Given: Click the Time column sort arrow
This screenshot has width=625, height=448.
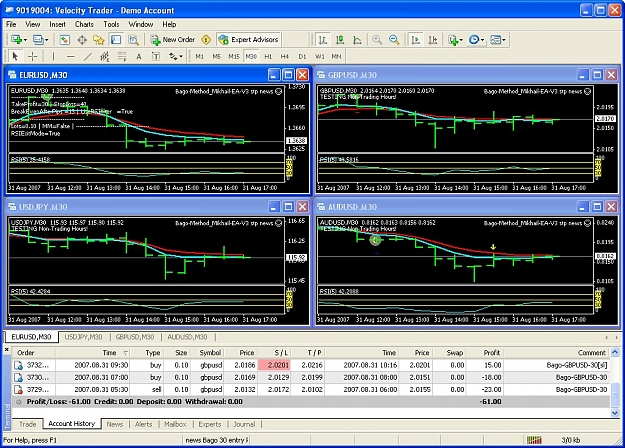Looking at the screenshot, I should click(x=126, y=353).
